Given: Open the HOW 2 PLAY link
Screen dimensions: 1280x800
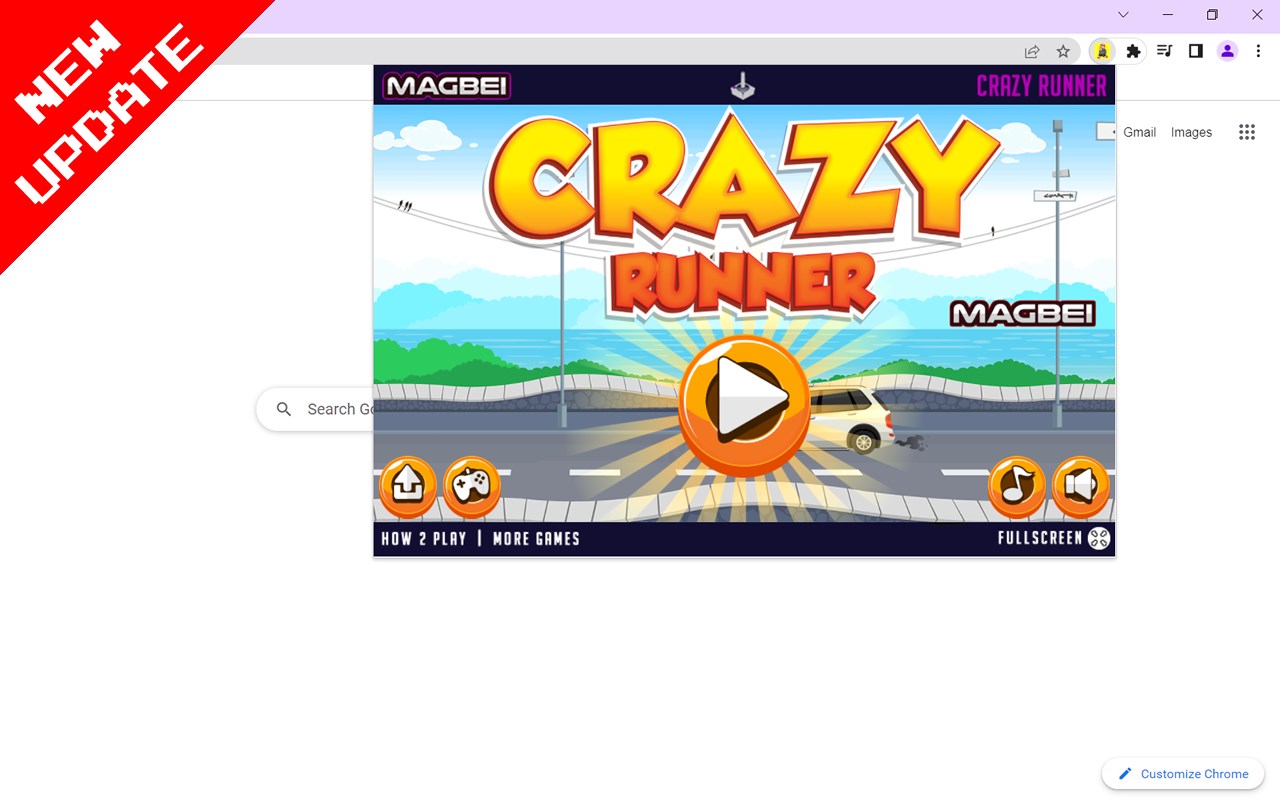Looking at the screenshot, I should pos(424,539).
